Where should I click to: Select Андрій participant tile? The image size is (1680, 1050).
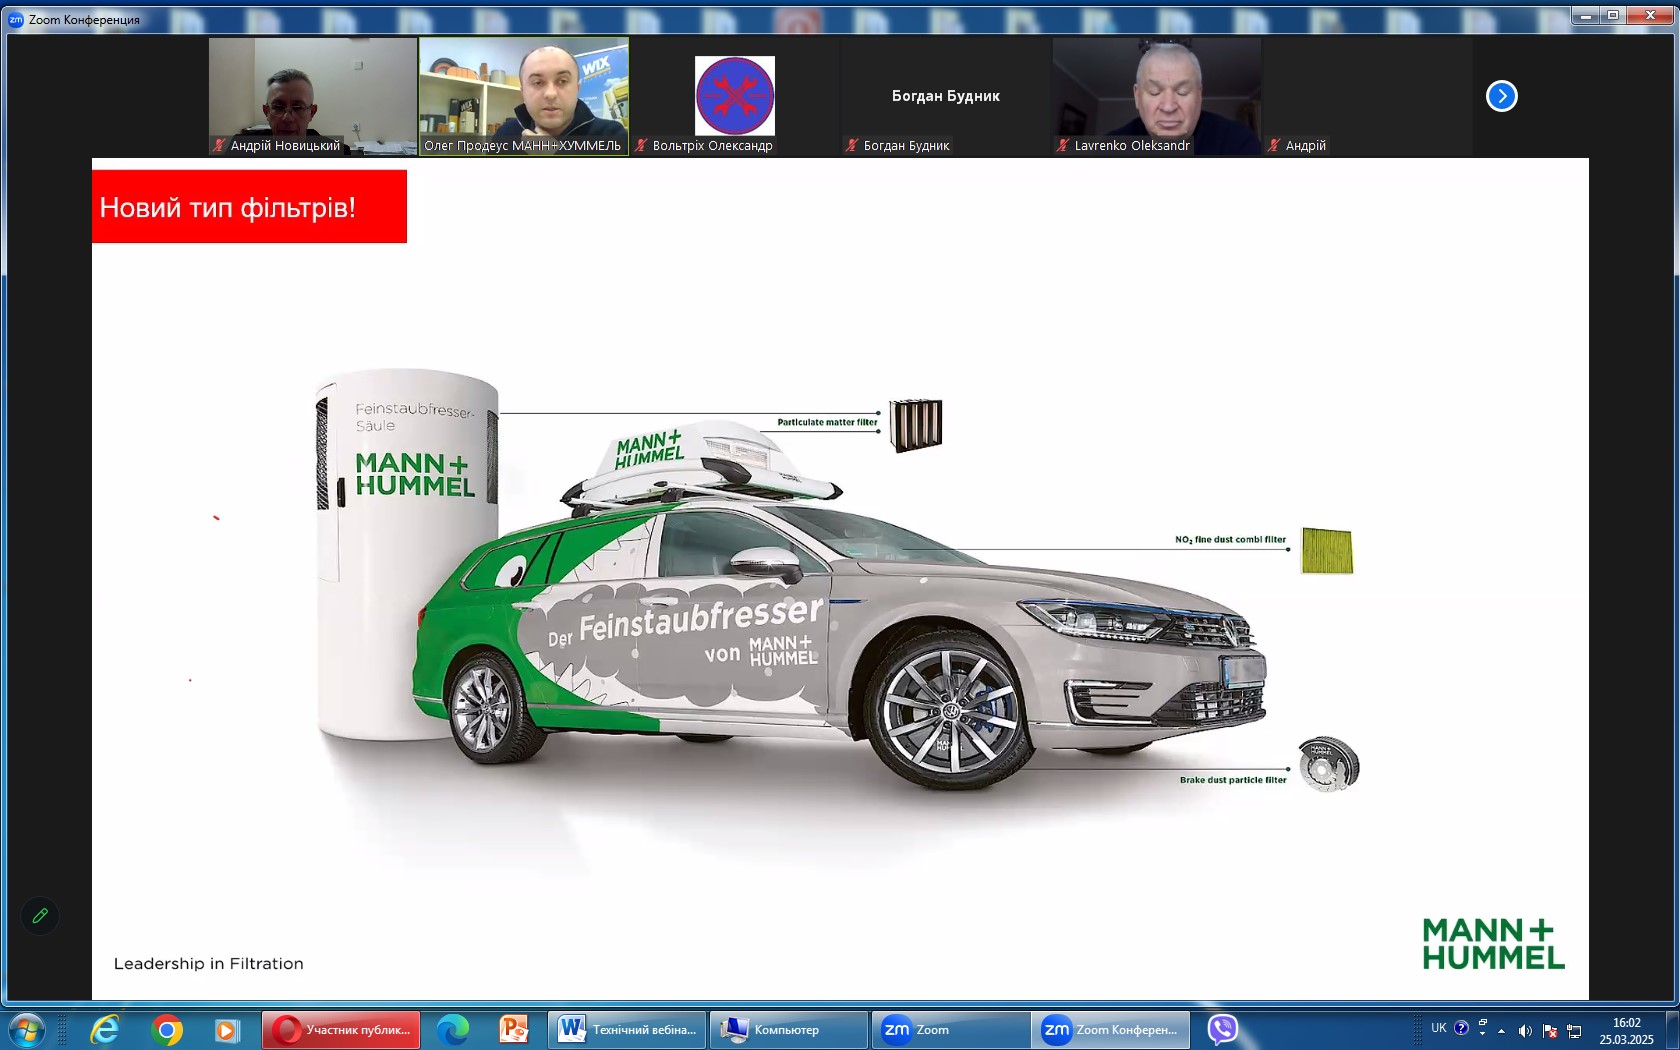click(1368, 97)
